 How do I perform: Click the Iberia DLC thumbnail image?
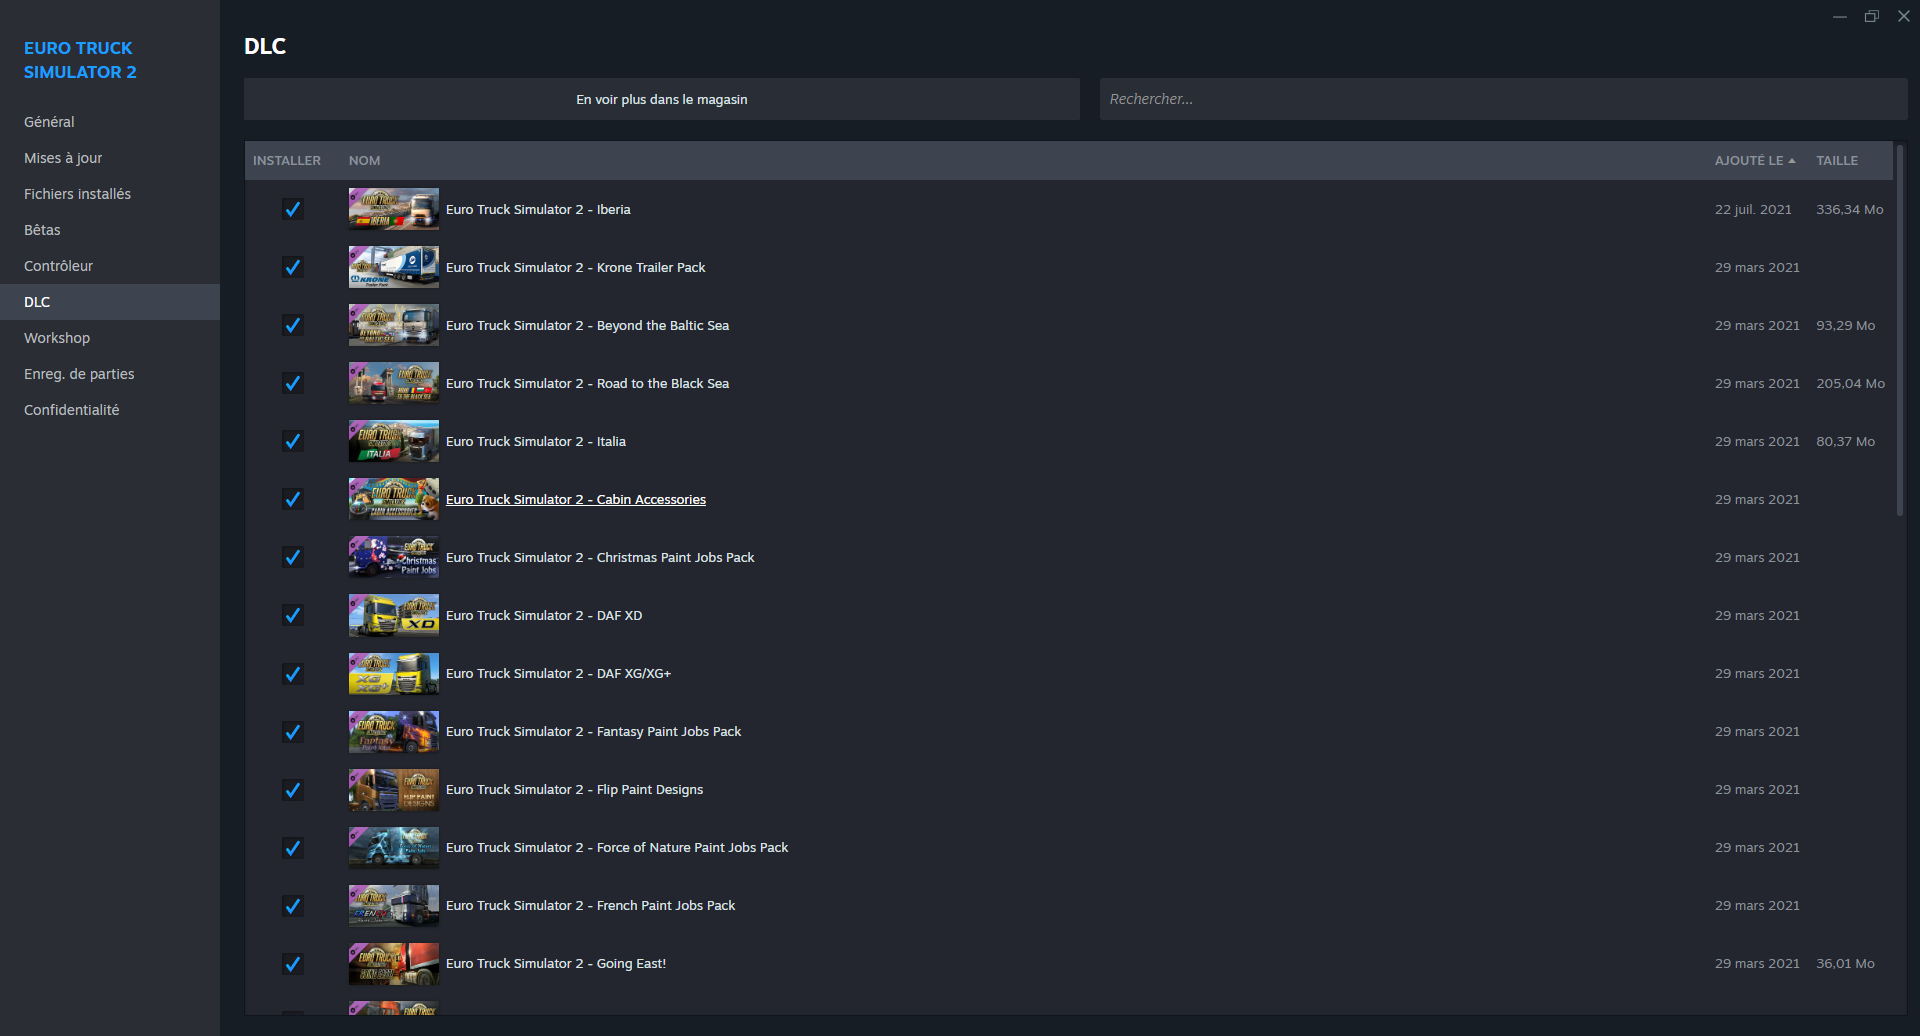point(393,209)
